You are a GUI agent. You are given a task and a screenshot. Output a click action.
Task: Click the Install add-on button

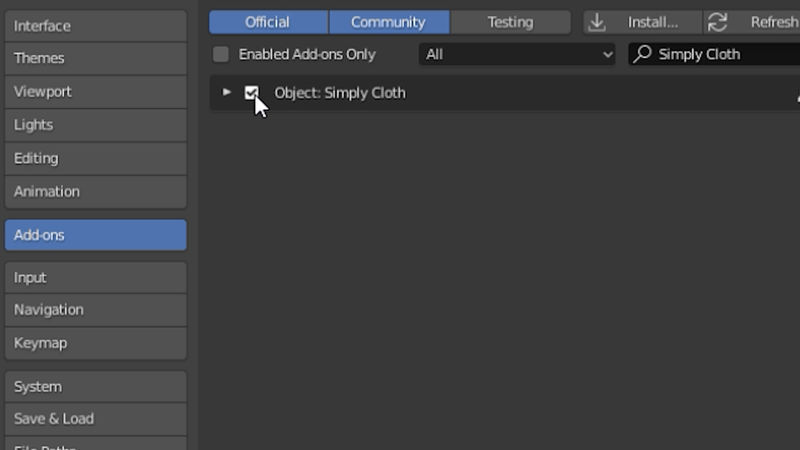tap(643, 22)
